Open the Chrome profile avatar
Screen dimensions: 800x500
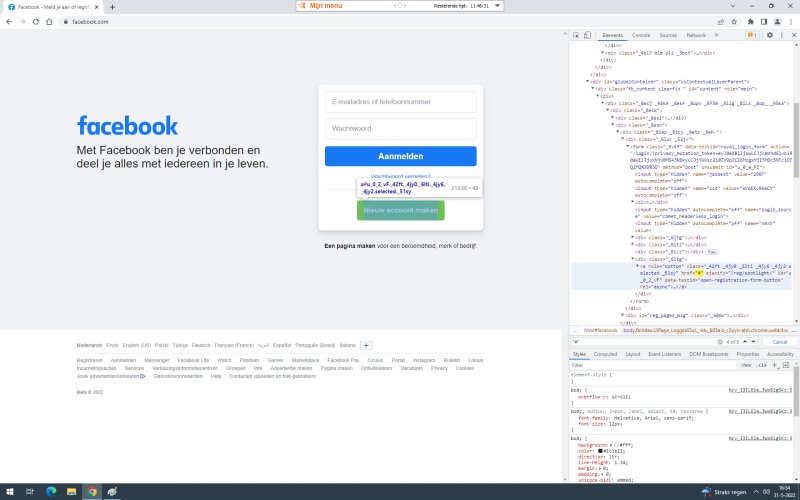[777, 22]
